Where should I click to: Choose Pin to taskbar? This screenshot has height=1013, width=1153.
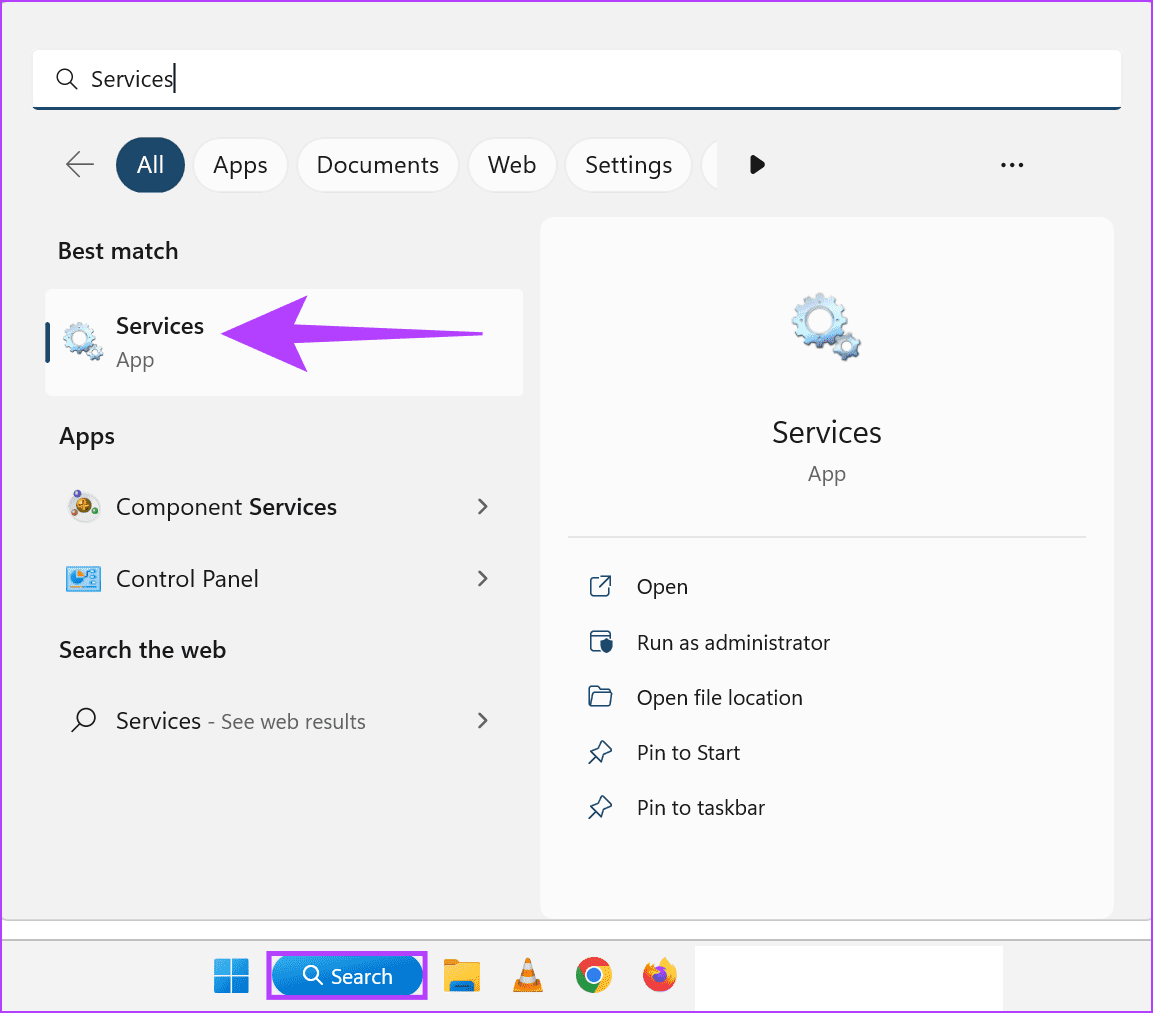(701, 808)
